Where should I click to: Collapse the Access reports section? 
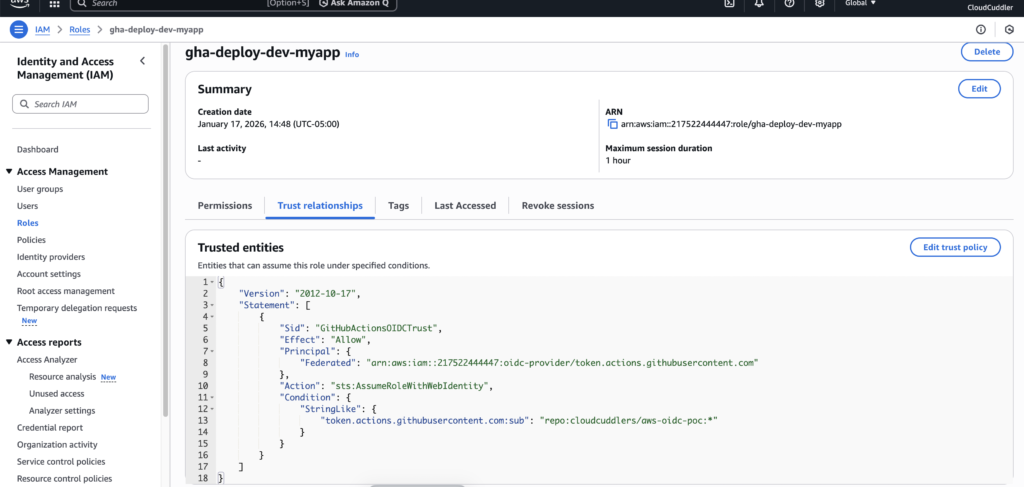click(x=9, y=342)
